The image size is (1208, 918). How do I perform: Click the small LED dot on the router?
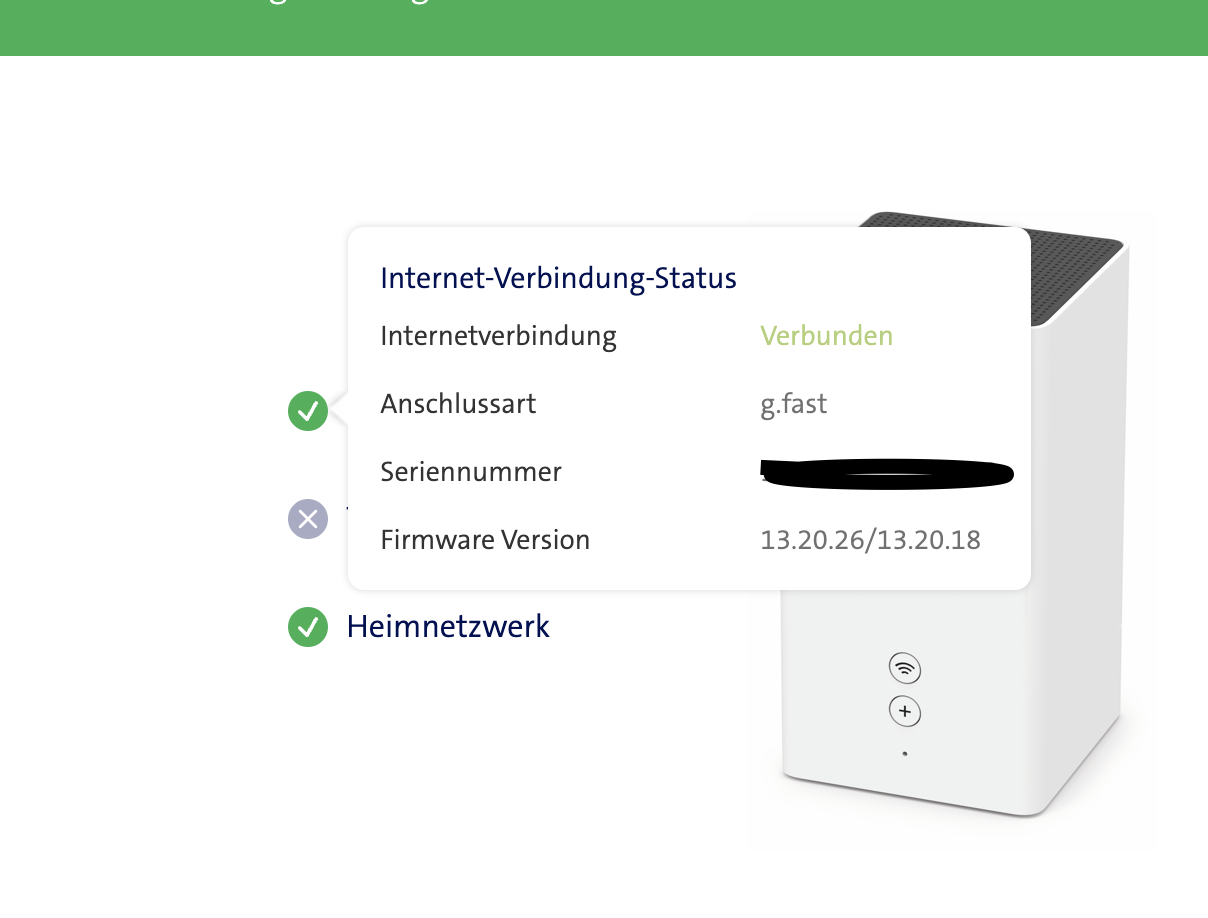(x=905, y=754)
